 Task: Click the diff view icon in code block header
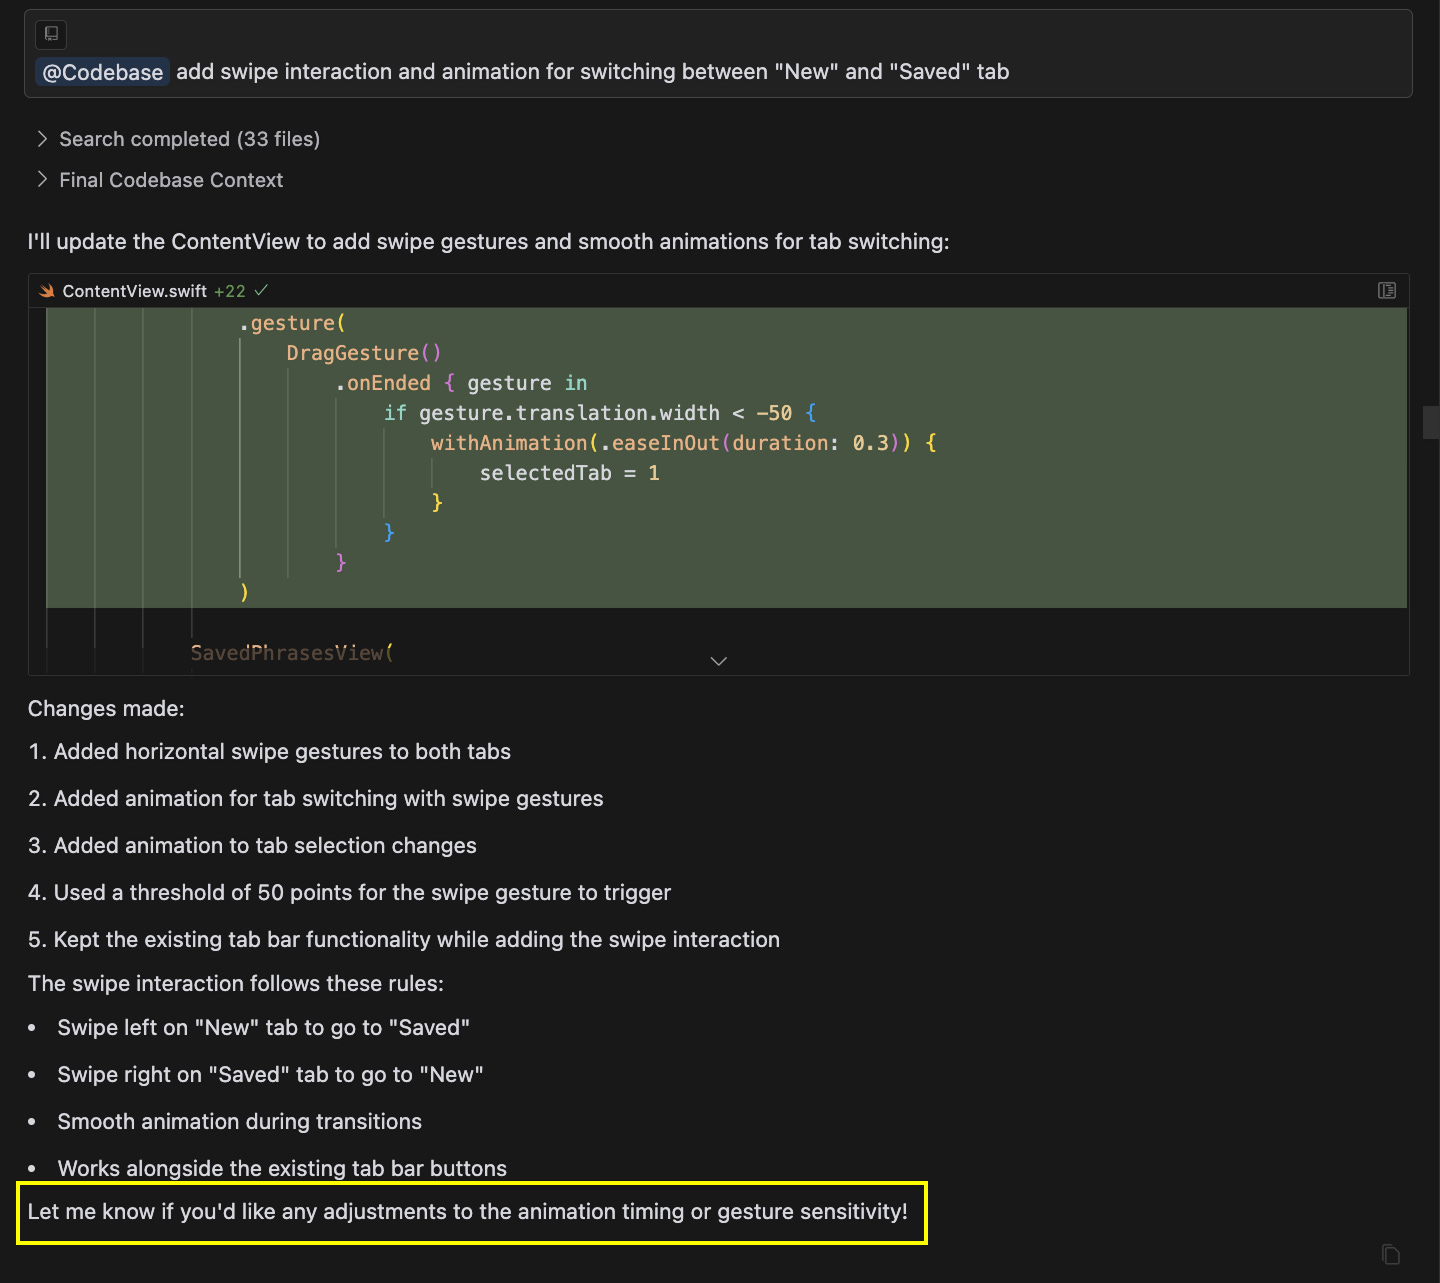(x=1387, y=290)
